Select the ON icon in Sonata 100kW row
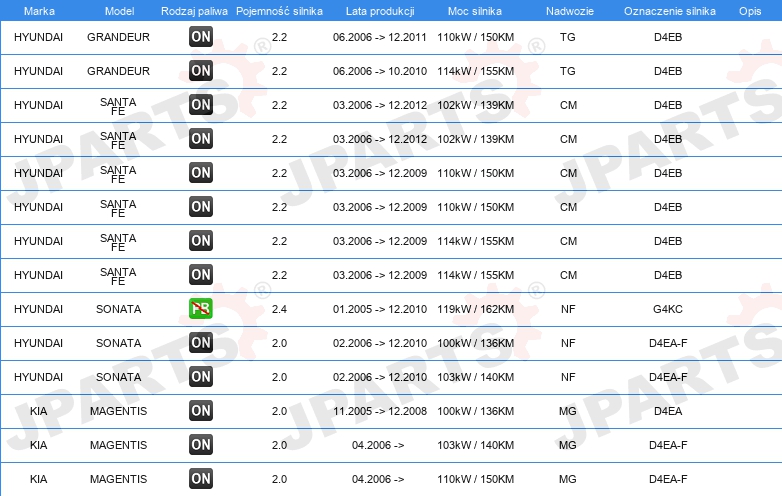 click(201, 342)
